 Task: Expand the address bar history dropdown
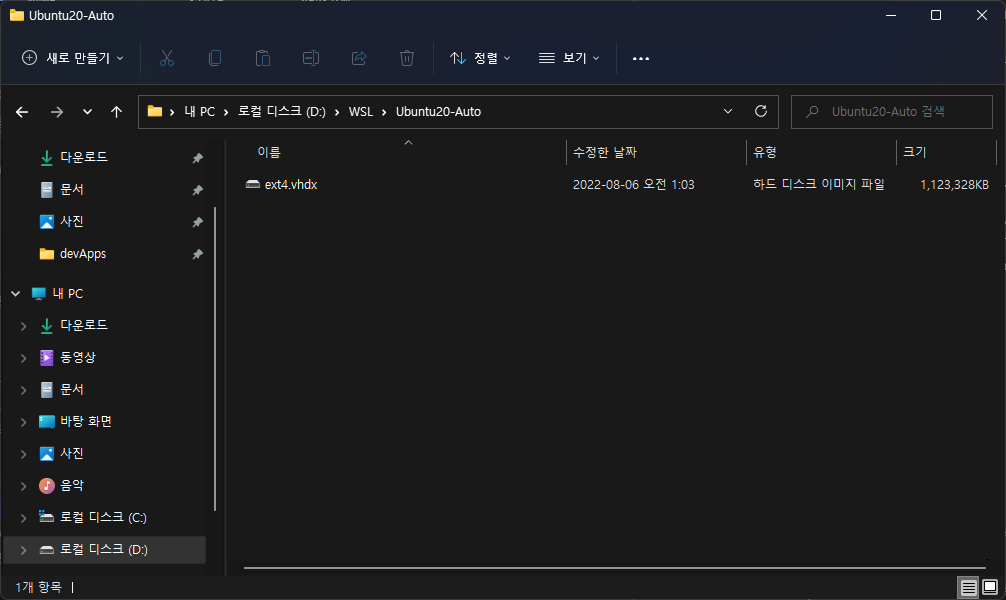[x=728, y=112]
